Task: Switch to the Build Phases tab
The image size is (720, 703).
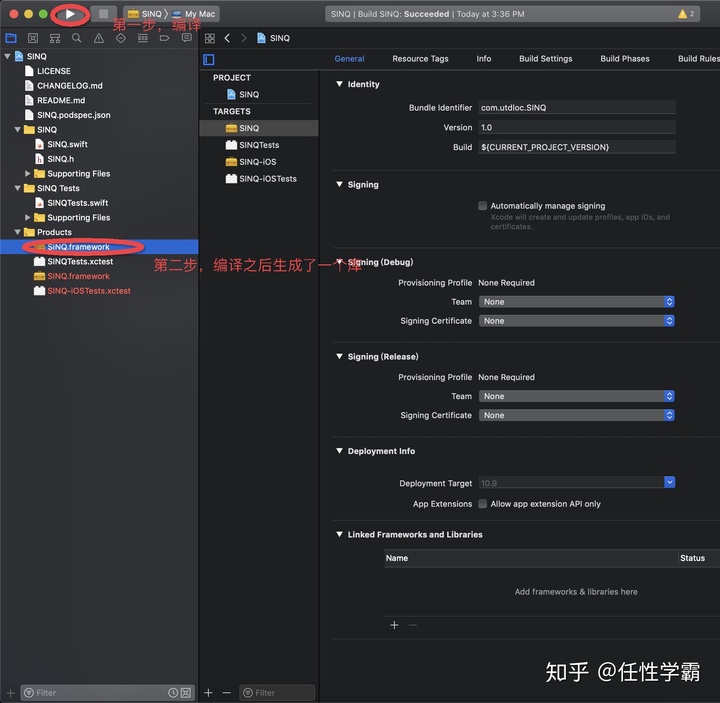Action: [624, 59]
